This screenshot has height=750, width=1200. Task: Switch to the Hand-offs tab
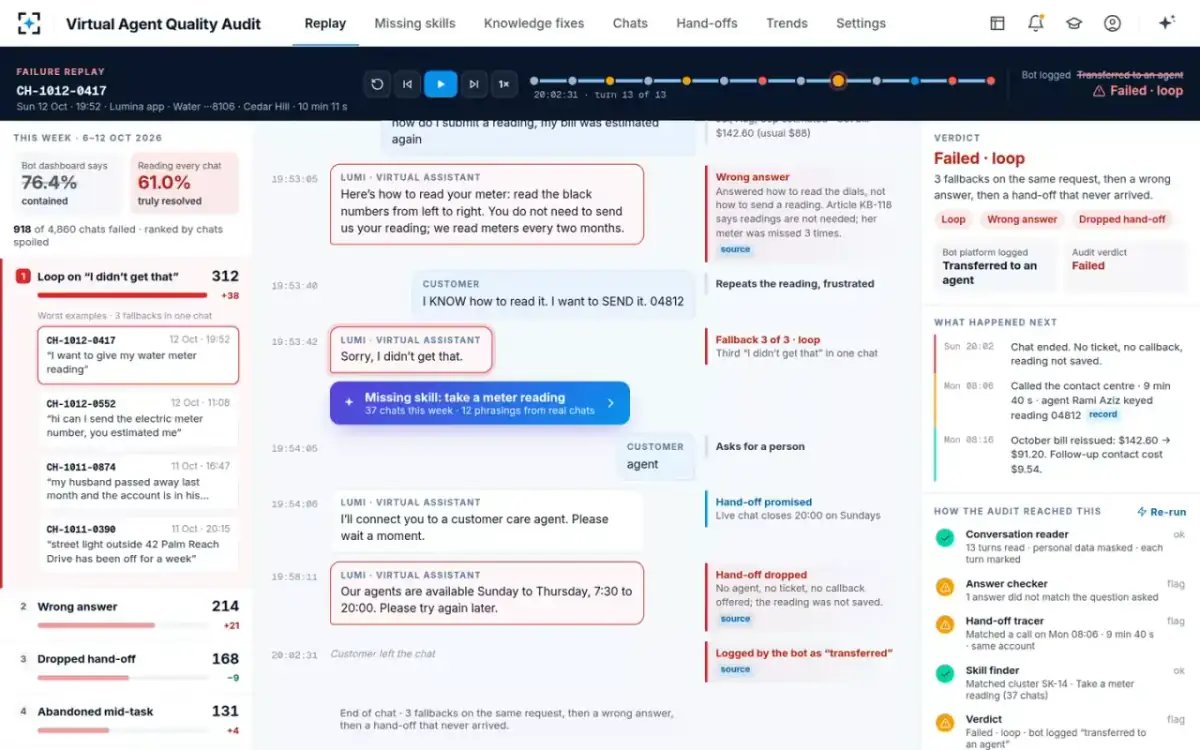[707, 23]
